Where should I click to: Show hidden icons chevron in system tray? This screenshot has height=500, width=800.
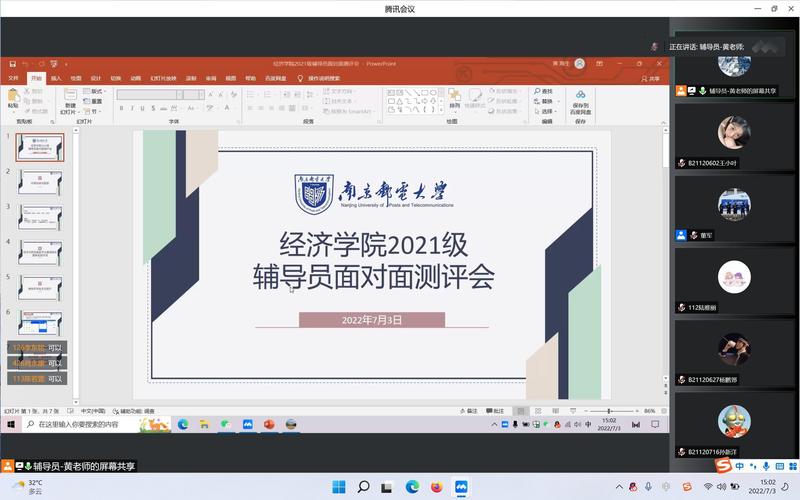point(615,487)
